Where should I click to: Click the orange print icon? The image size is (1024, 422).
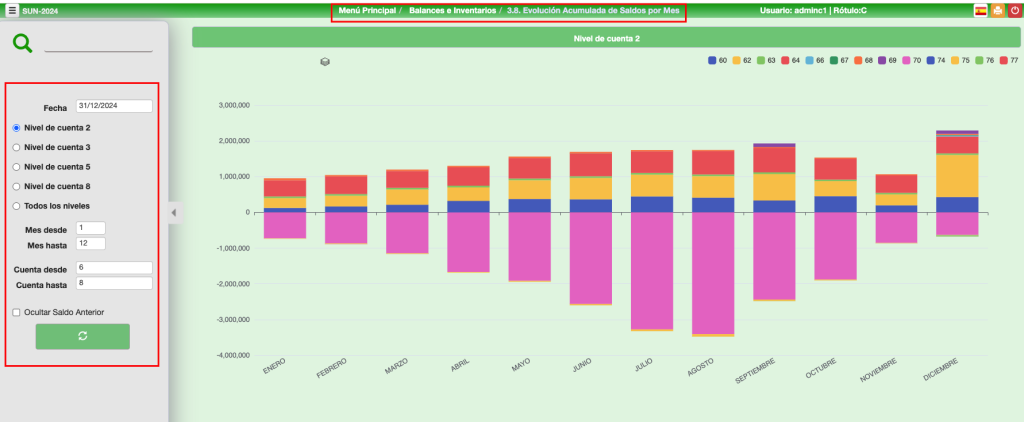(x=996, y=10)
